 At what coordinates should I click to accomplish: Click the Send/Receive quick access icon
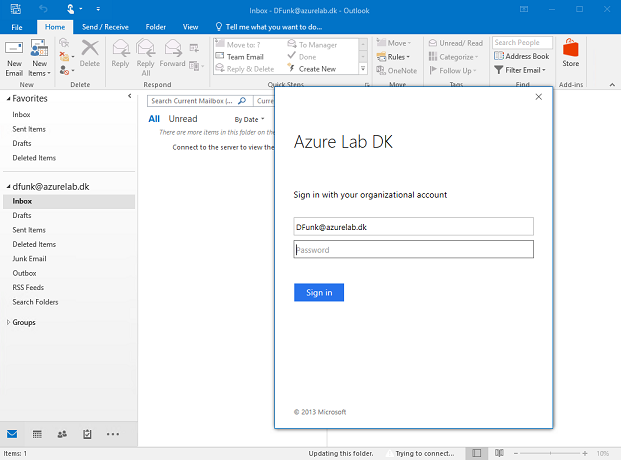pos(15,9)
